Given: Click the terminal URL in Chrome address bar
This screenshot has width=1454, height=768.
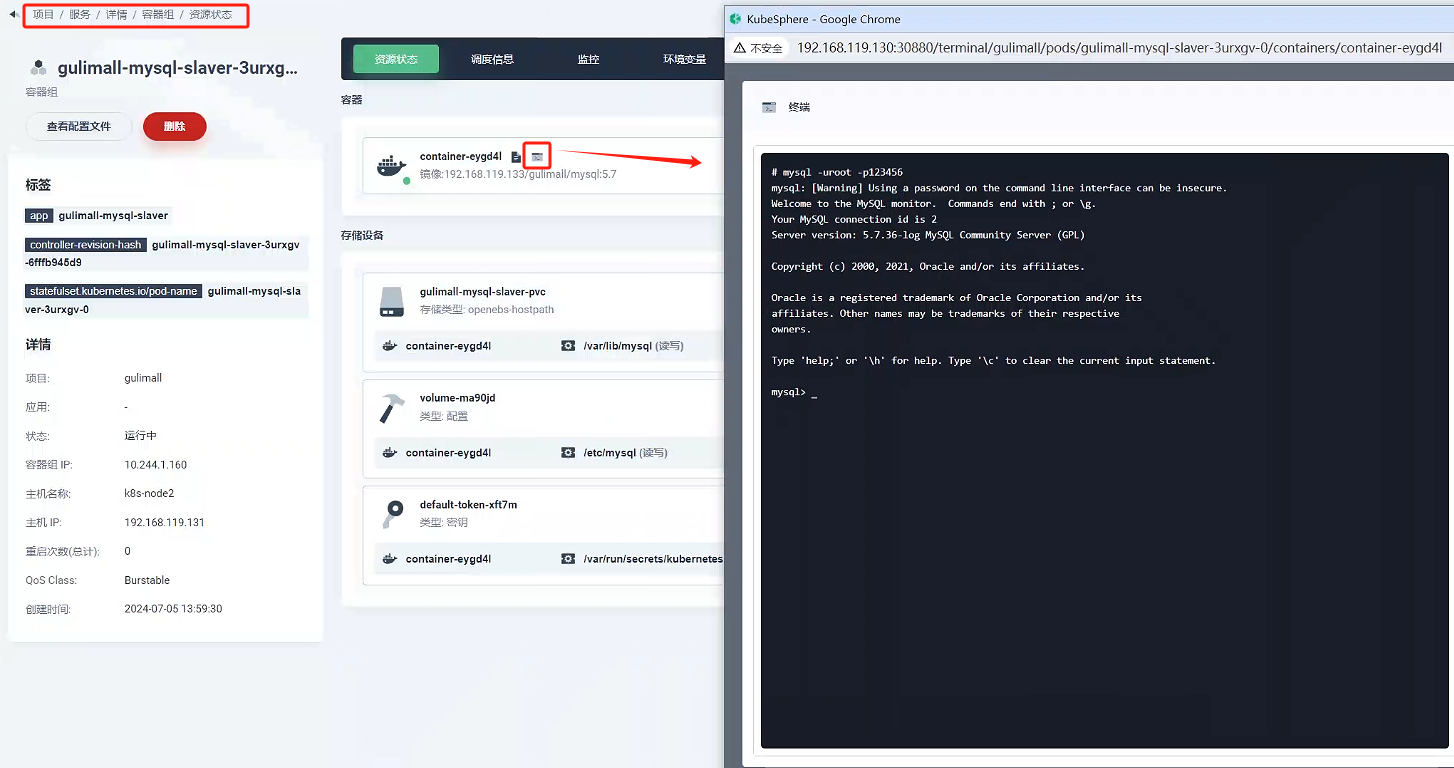Looking at the screenshot, I should 1120,48.
